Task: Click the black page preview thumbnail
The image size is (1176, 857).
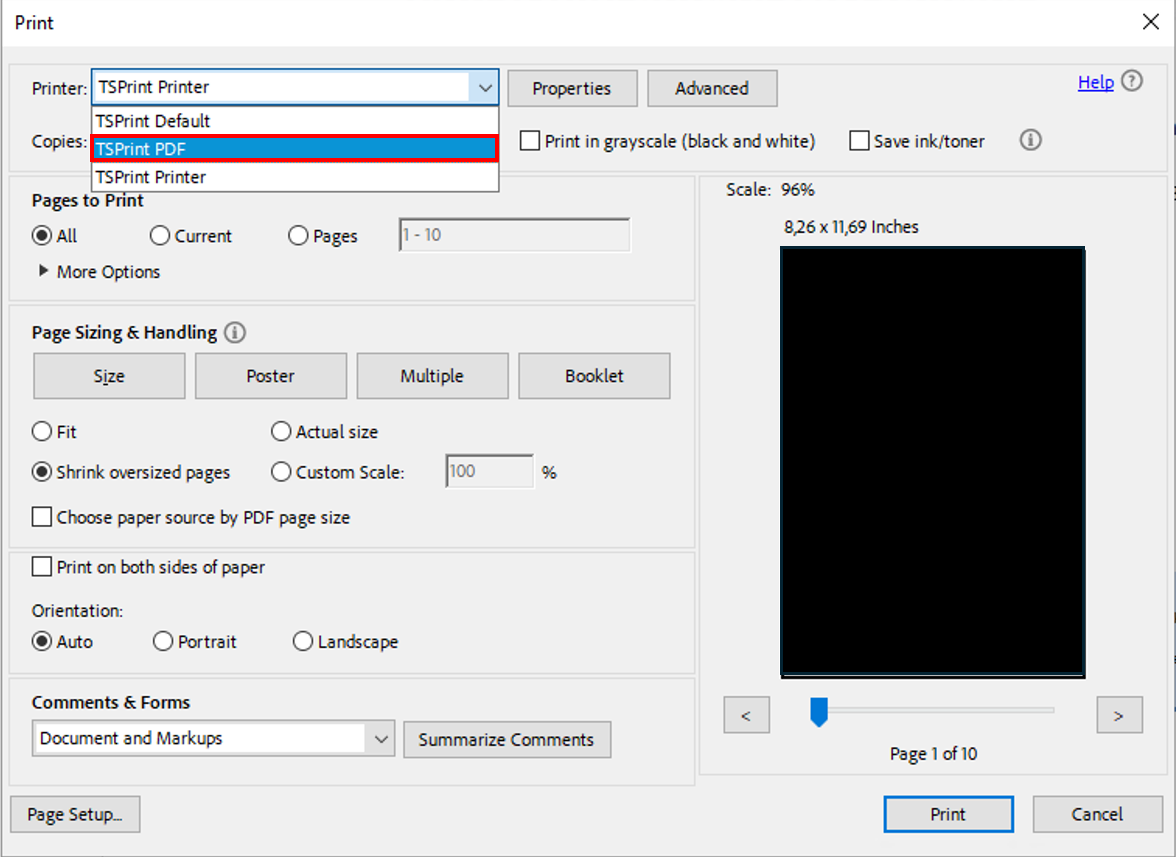Action: [x=932, y=462]
